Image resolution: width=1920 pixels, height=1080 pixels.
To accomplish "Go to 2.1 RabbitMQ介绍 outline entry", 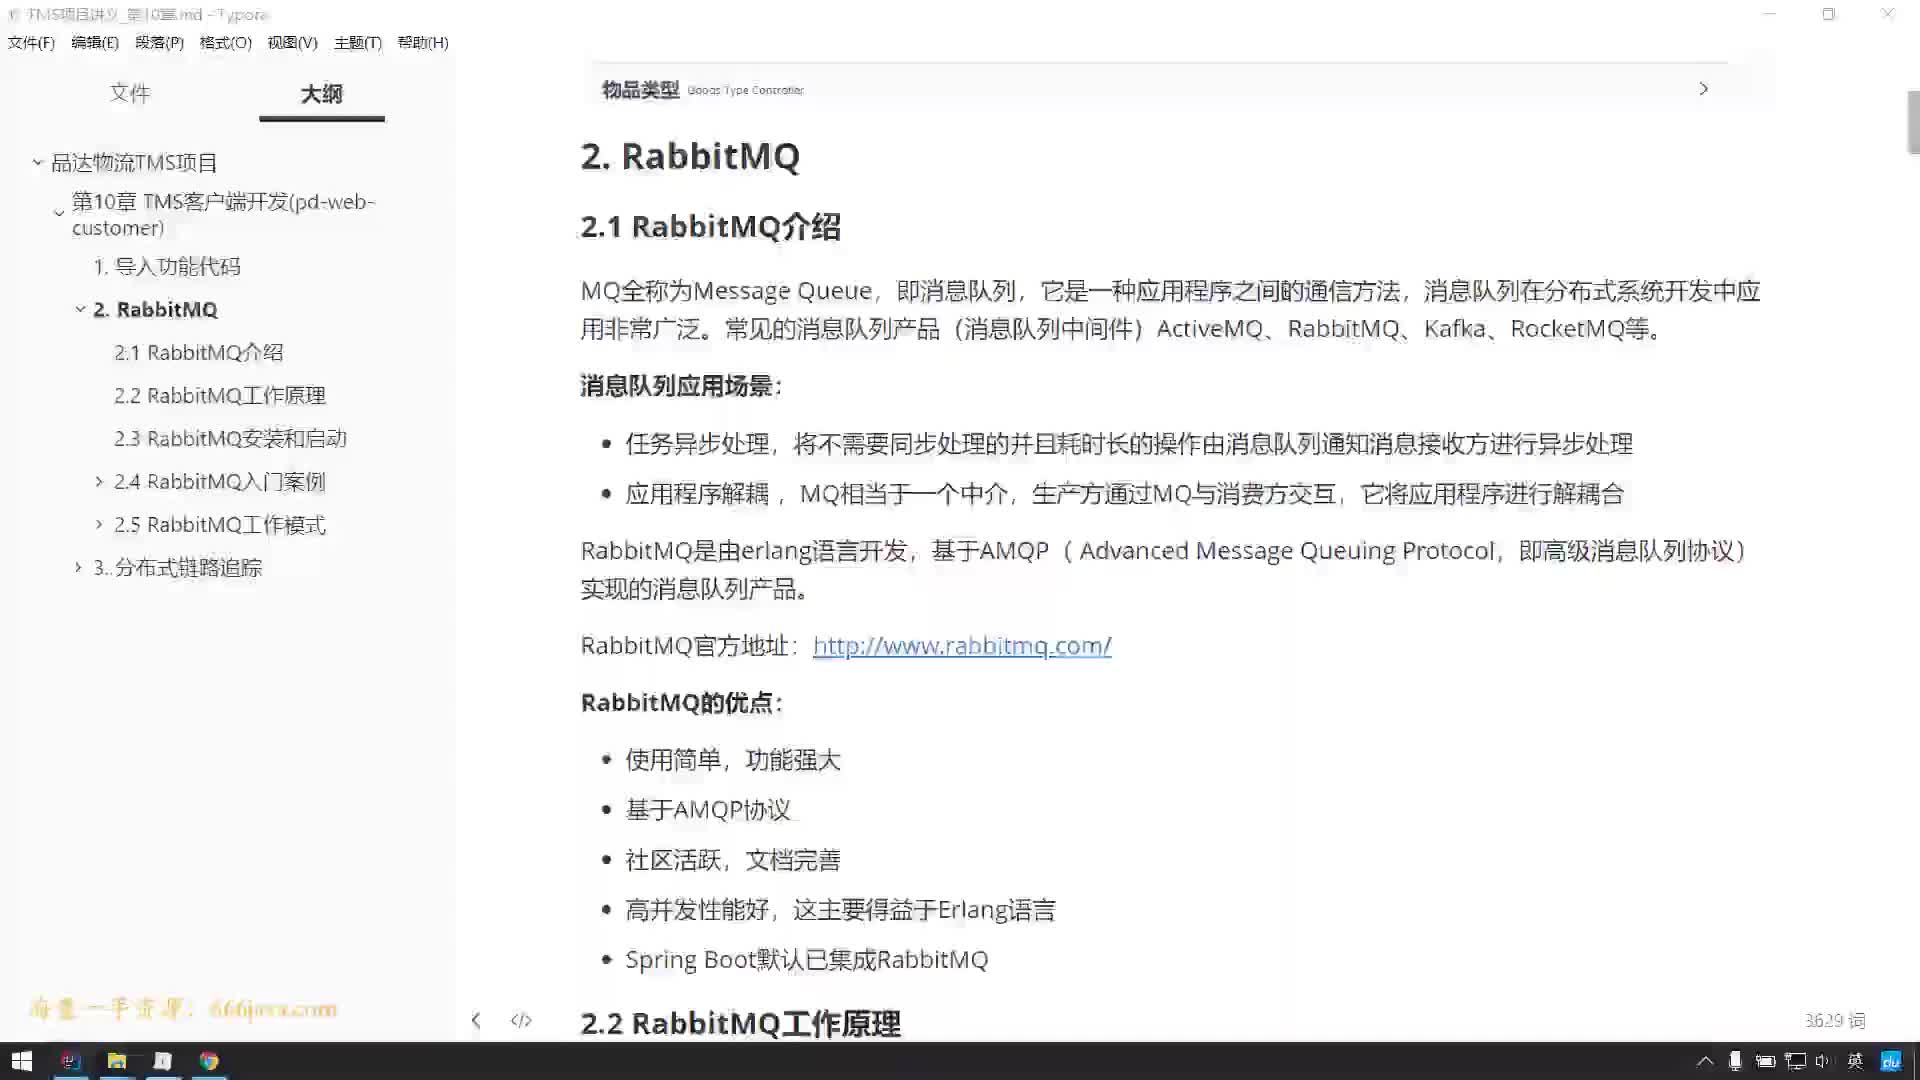I will [x=198, y=352].
